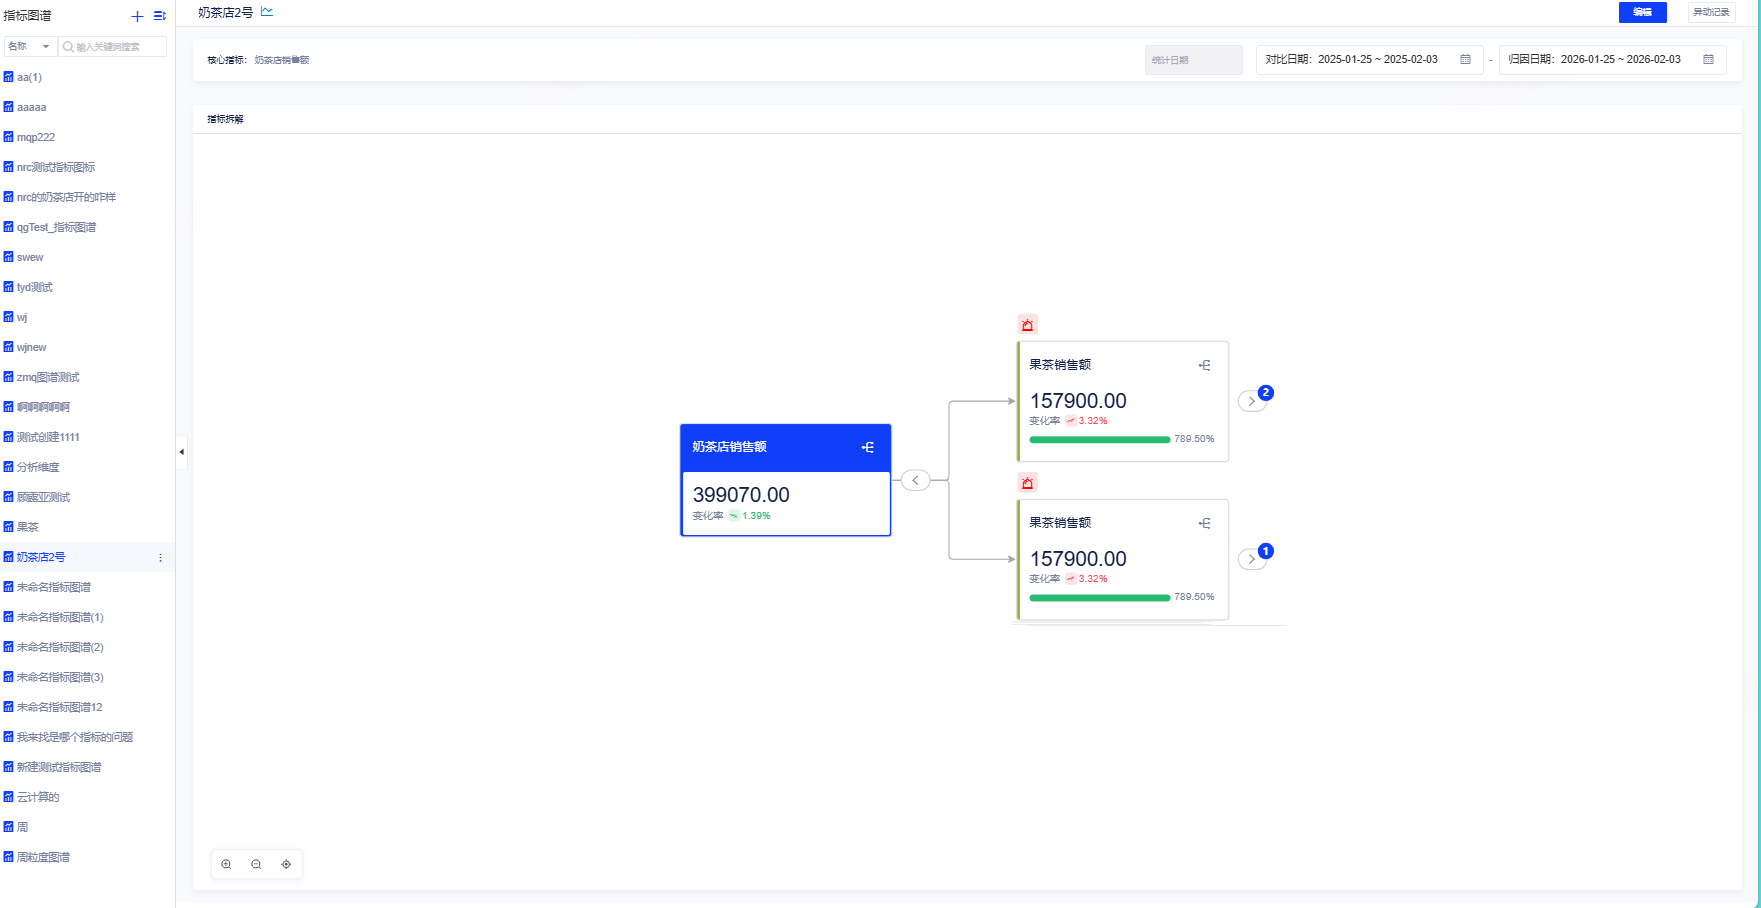Open 异动记录 button
This screenshot has height=908, width=1761.
click(1711, 12)
